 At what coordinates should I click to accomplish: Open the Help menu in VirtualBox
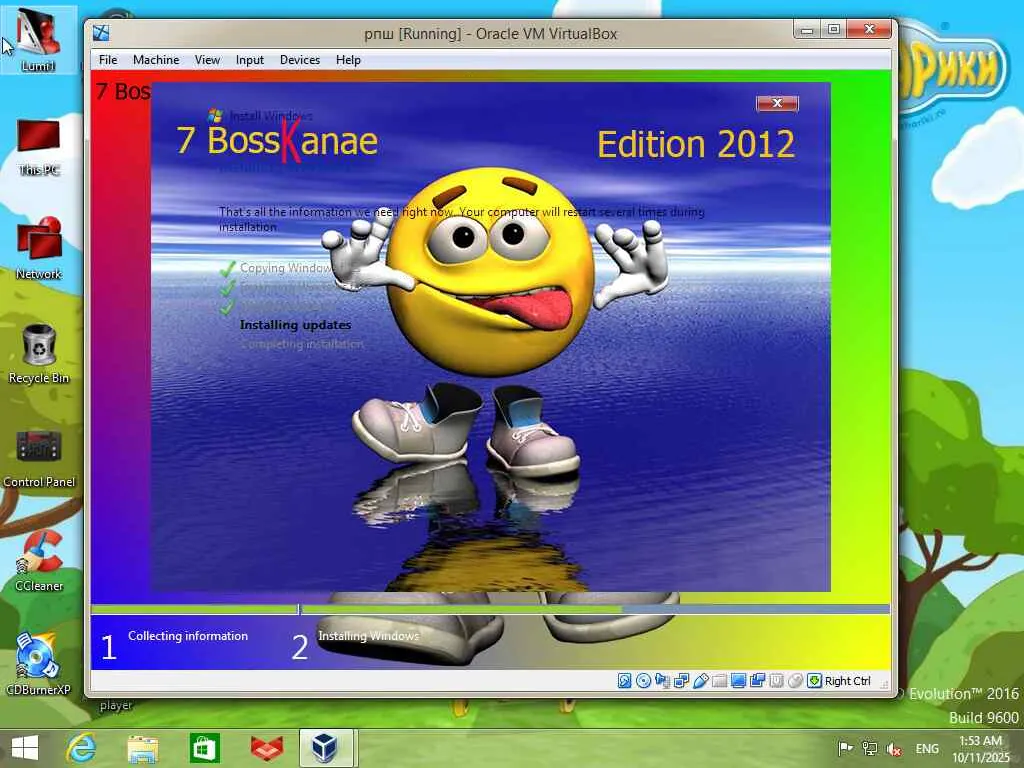(348, 59)
